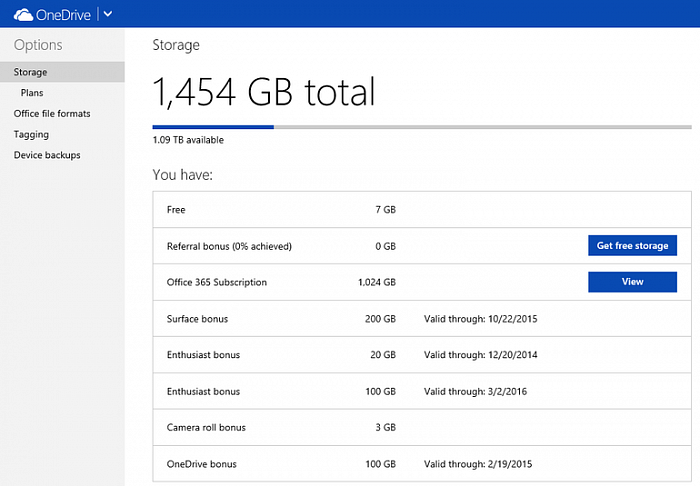700x486 pixels.
Task: Open the Tagging options page
Action: click(x=31, y=134)
